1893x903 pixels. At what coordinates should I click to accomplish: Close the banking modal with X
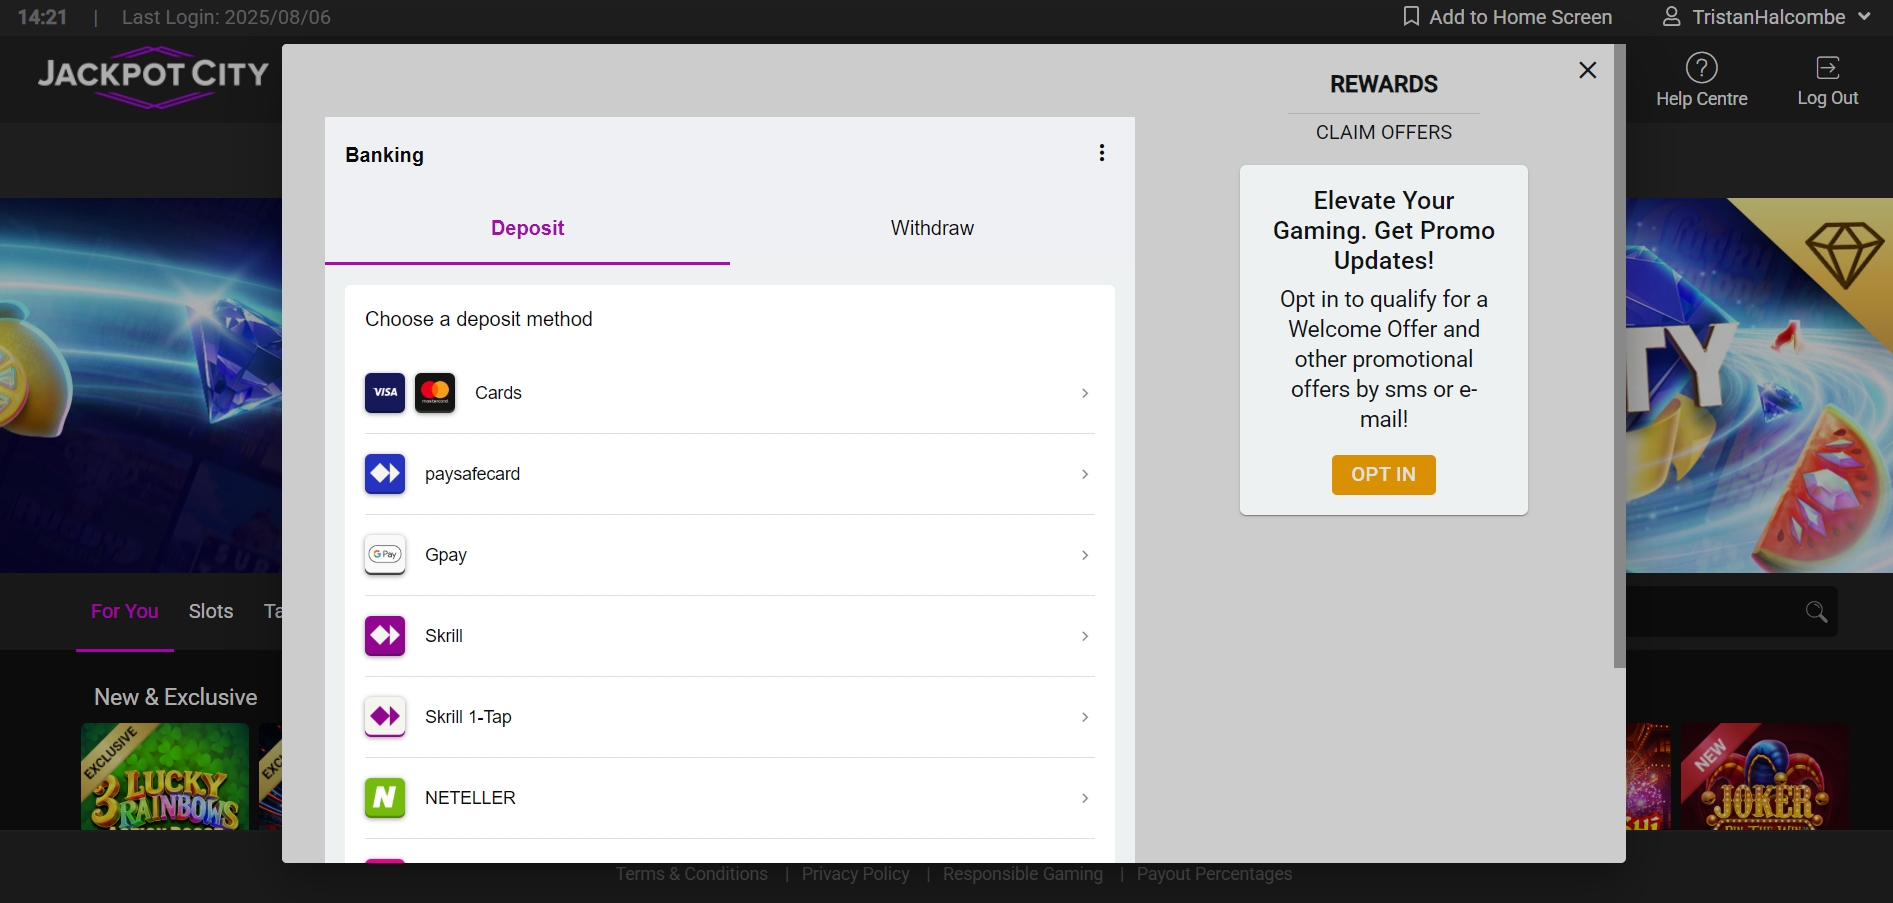tap(1587, 70)
